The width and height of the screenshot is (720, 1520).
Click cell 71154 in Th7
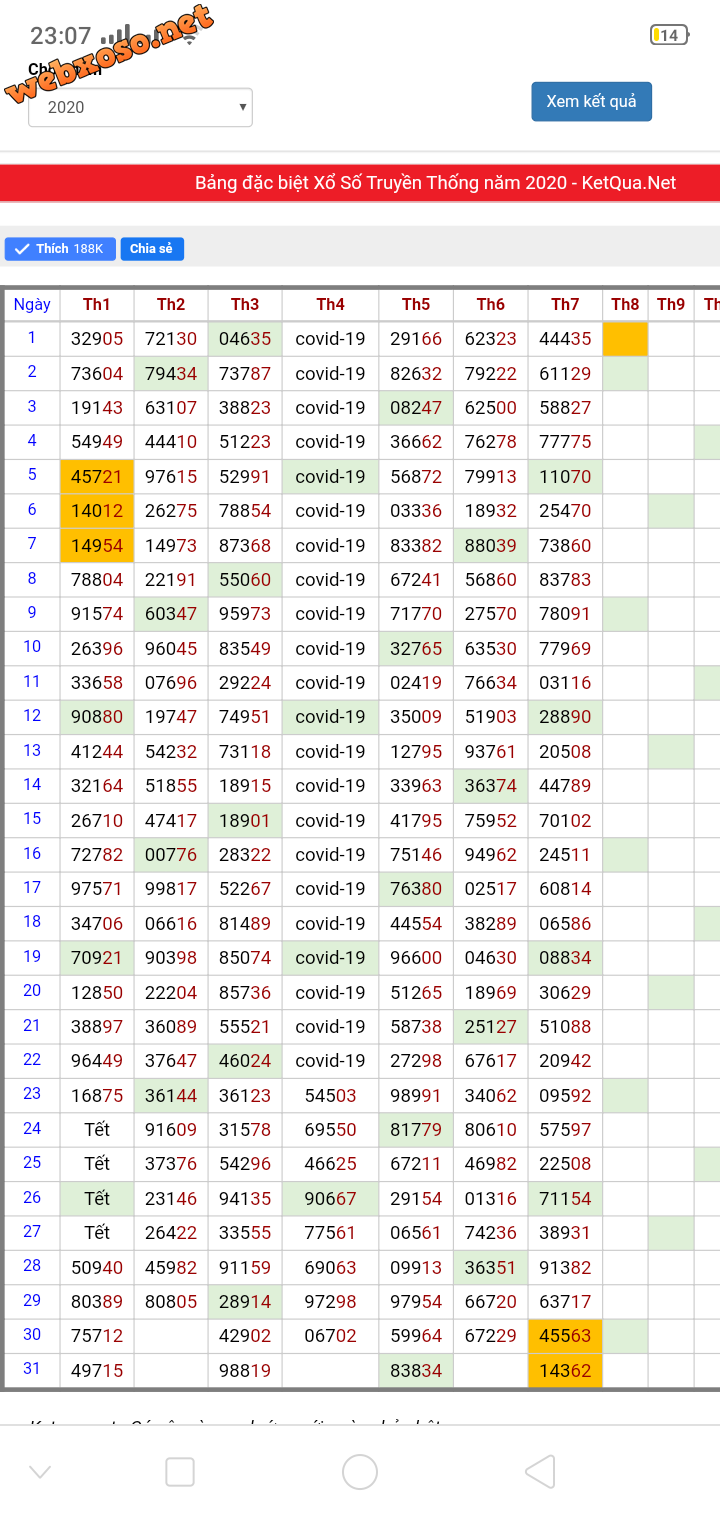(565, 1198)
